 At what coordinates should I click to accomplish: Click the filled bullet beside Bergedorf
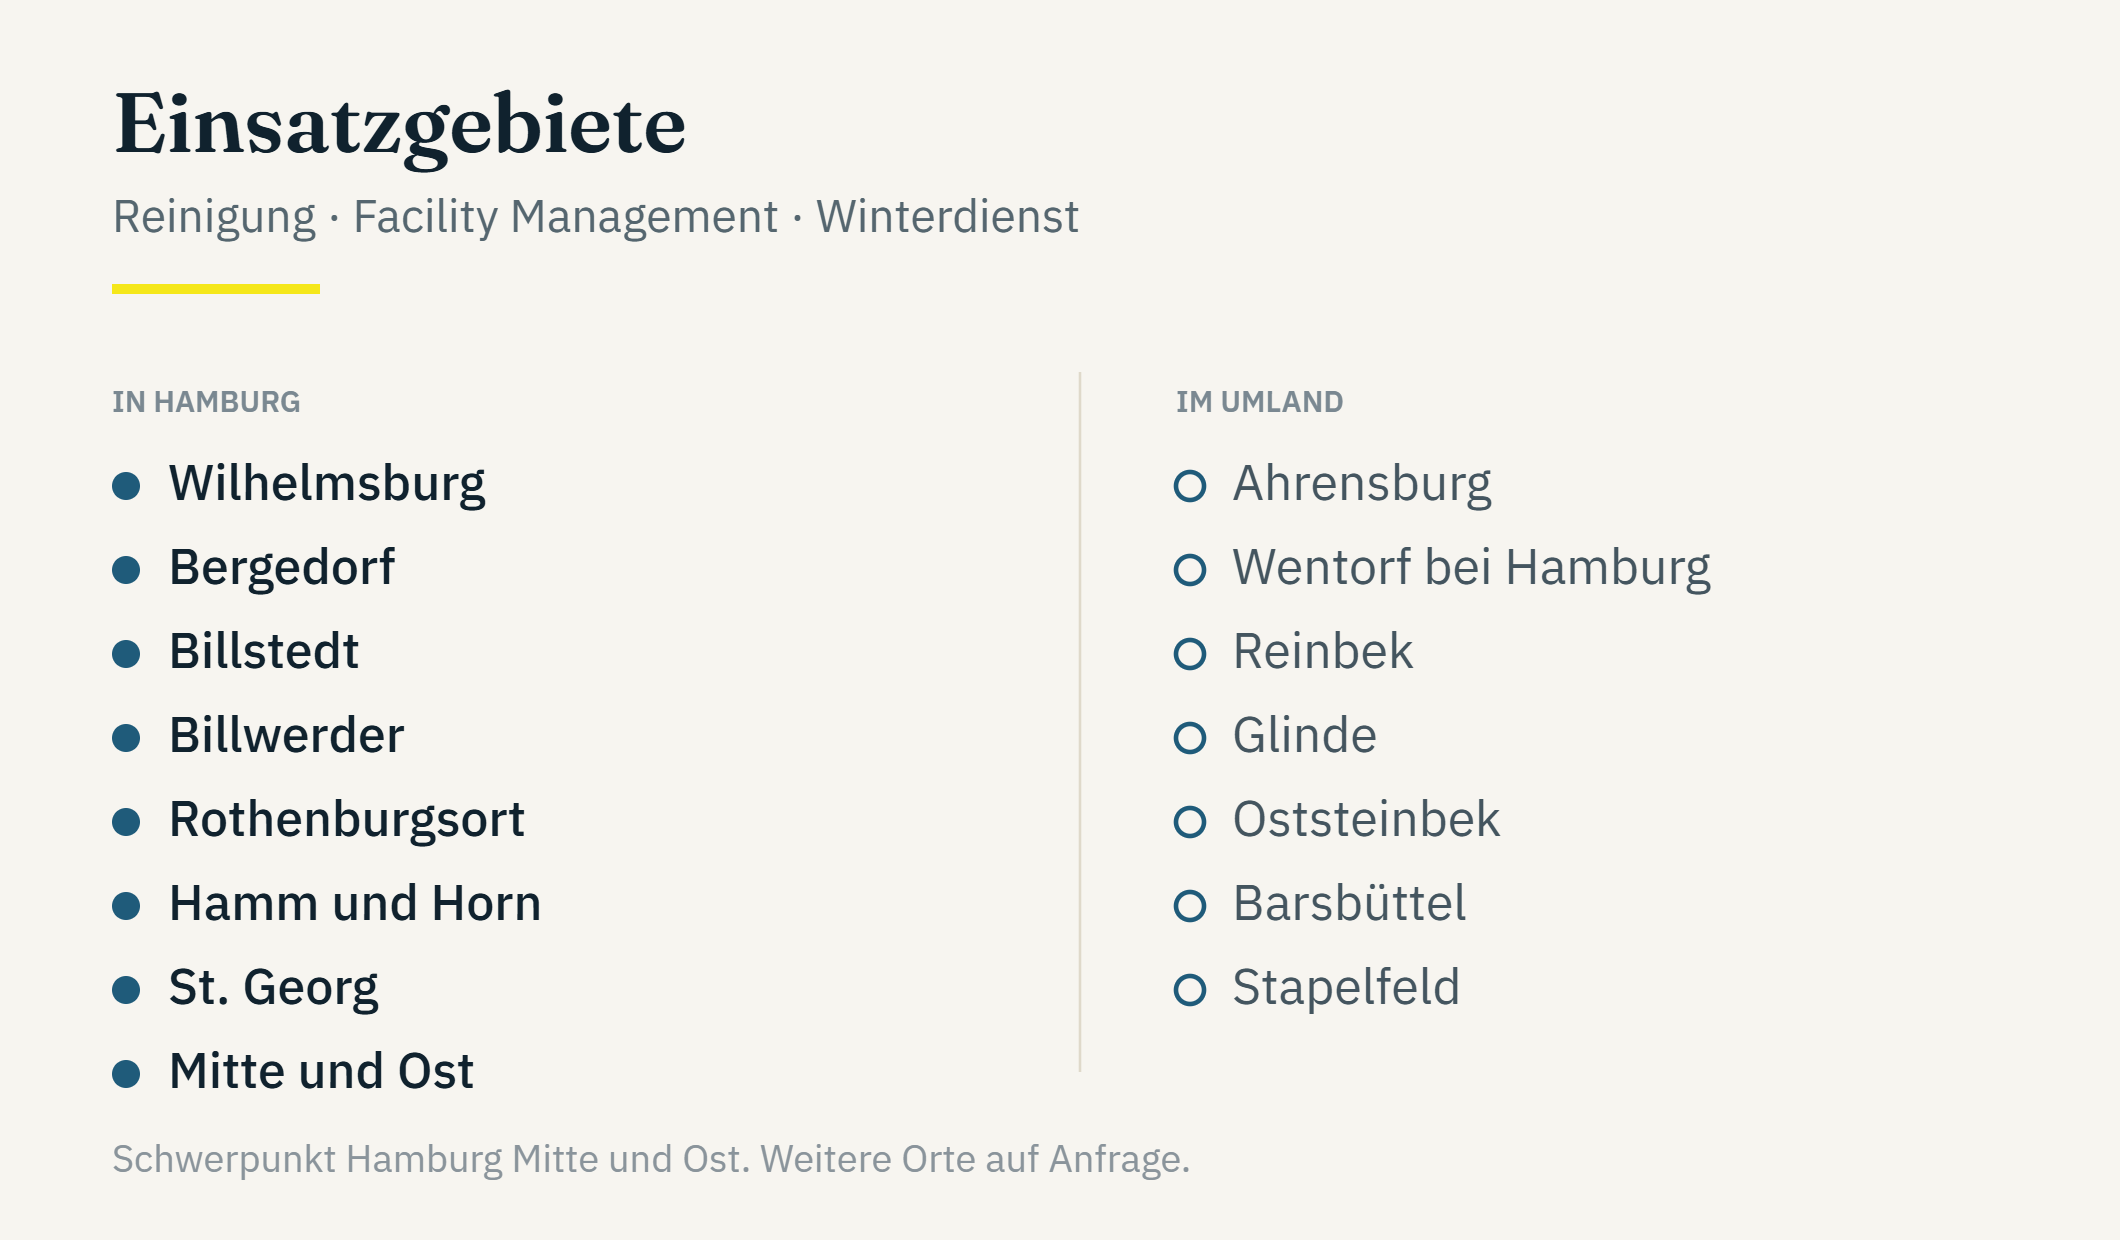click(x=126, y=570)
